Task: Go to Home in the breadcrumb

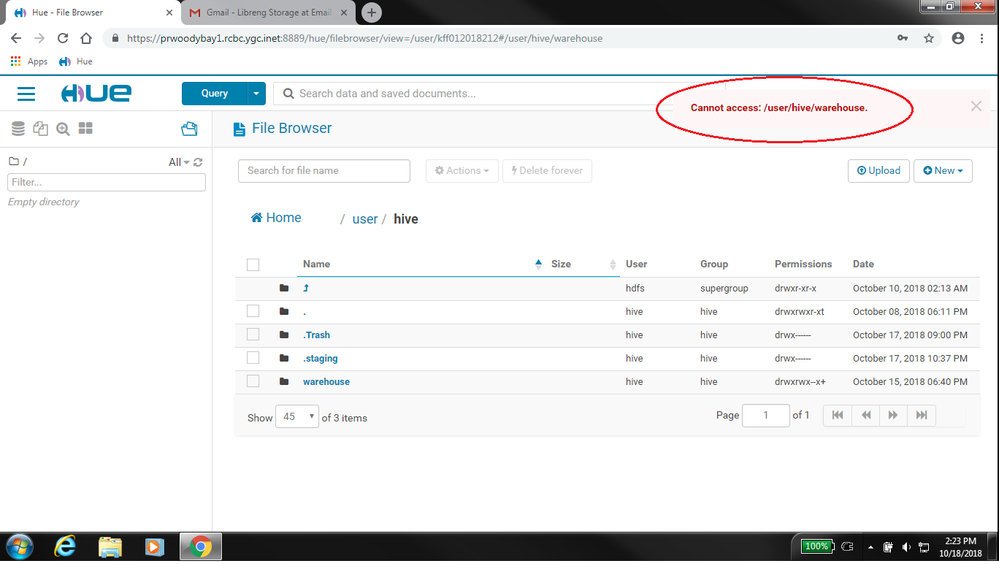Action: point(276,218)
